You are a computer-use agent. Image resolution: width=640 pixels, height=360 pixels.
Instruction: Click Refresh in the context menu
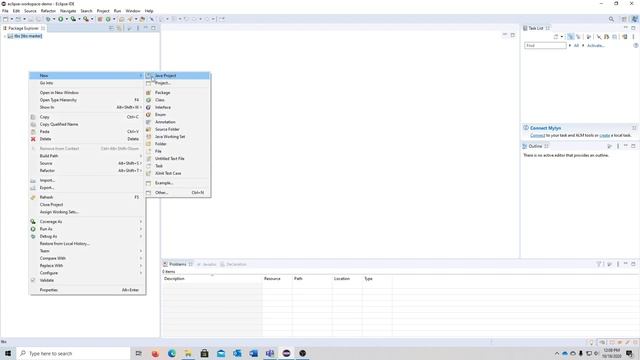pos(87,197)
